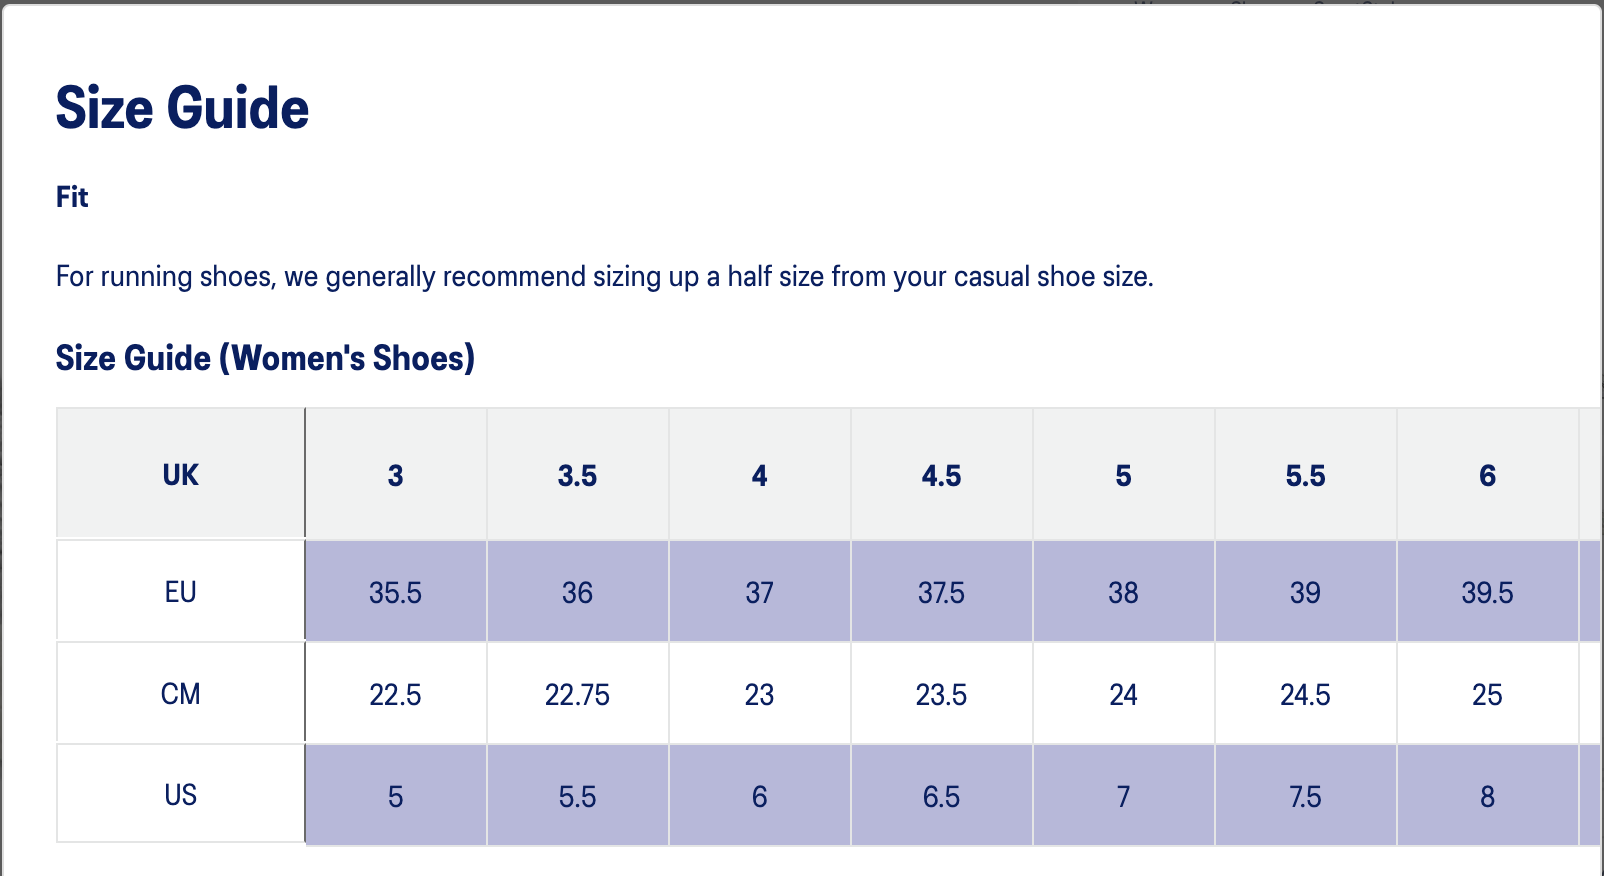
Task: Select the US row label cell
Action: coord(181,795)
